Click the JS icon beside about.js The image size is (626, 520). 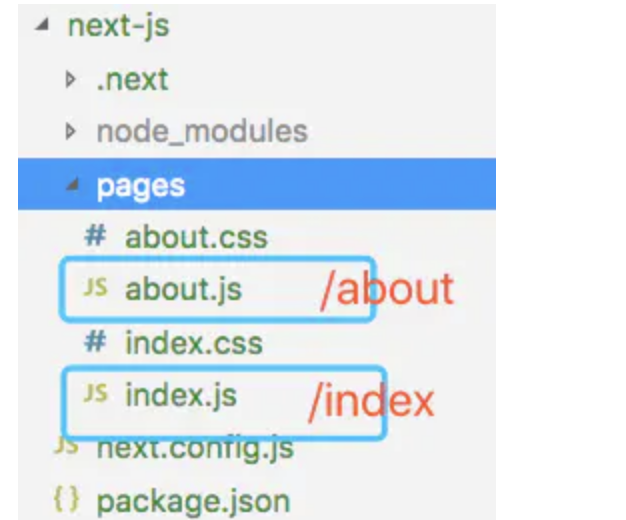point(96,289)
